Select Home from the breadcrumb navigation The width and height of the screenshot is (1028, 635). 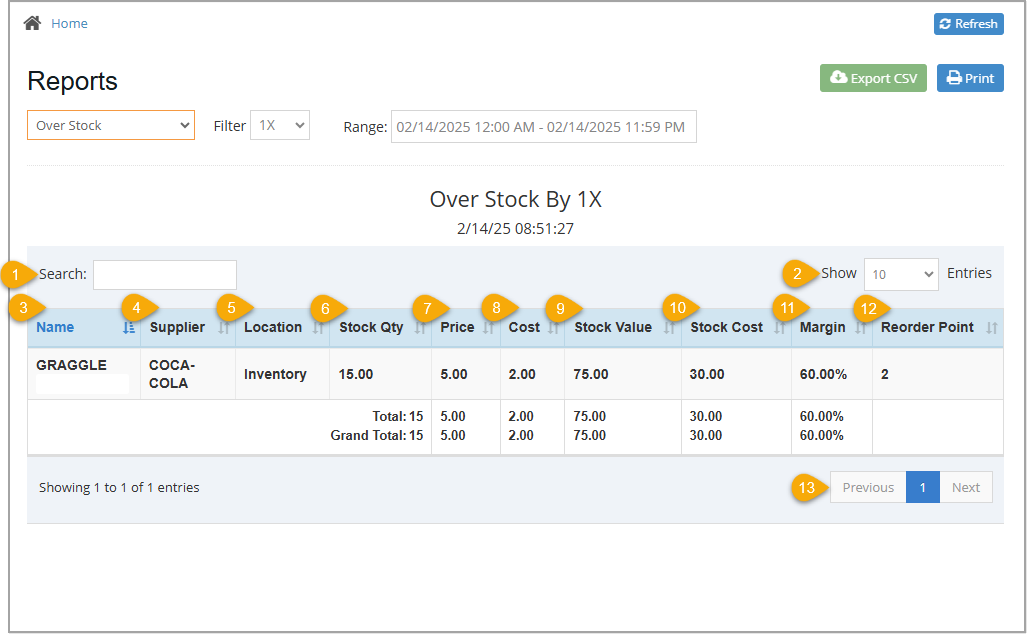click(x=69, y=22)
